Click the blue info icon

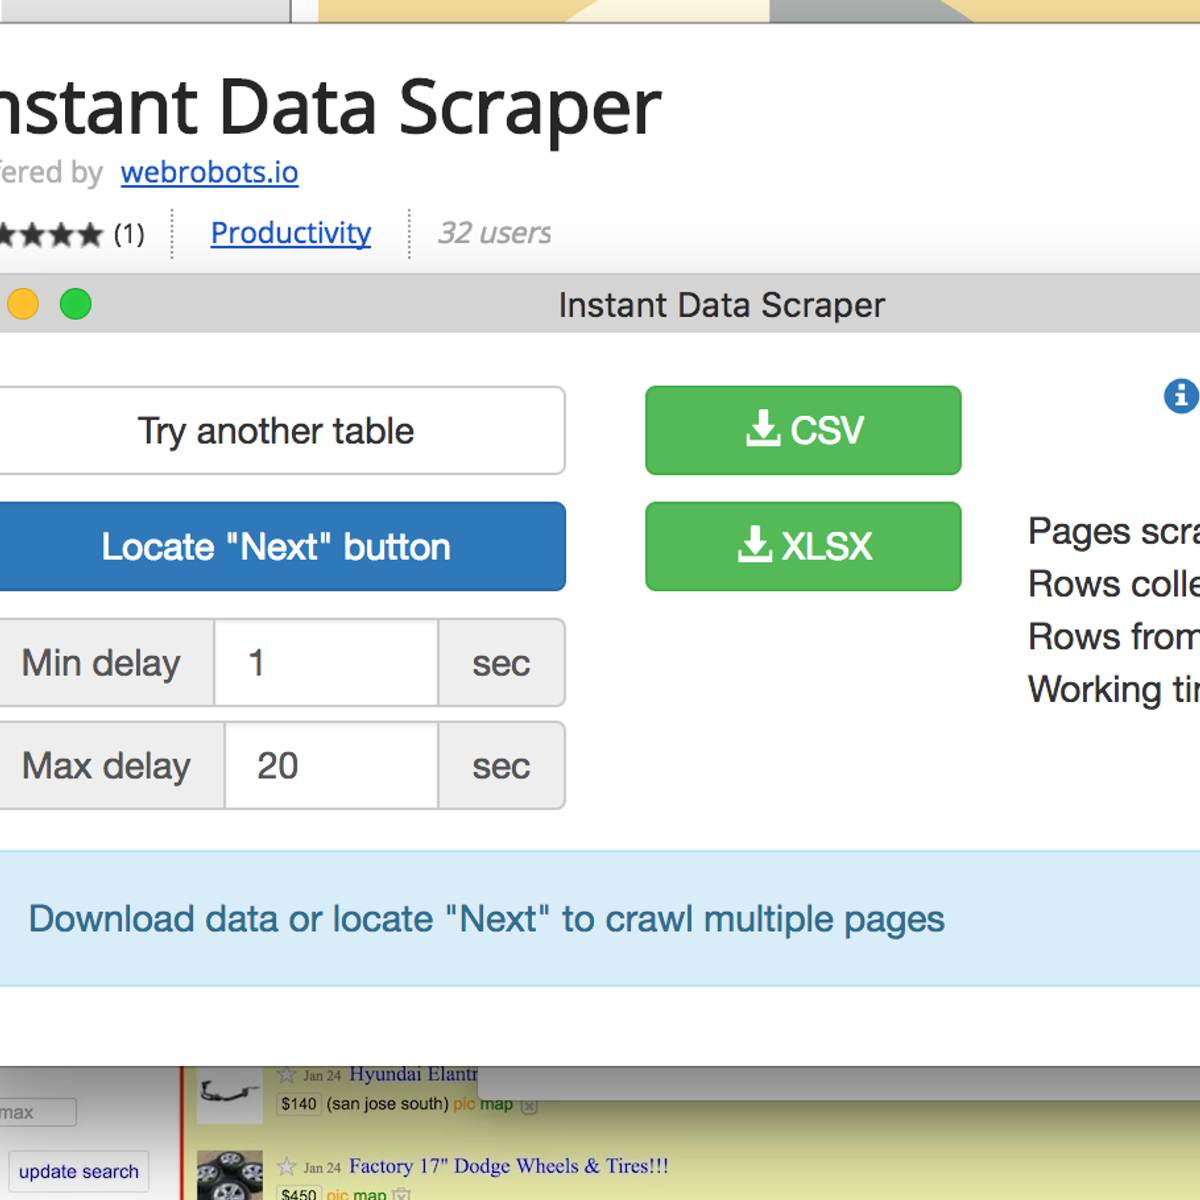1181,396
